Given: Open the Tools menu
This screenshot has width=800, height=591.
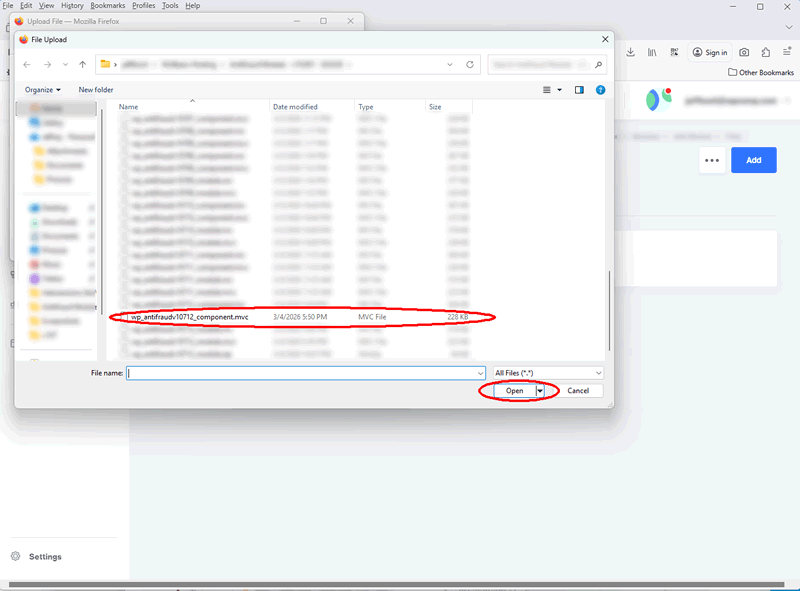Looking at the screenshot, I should (x=169, y=5).
